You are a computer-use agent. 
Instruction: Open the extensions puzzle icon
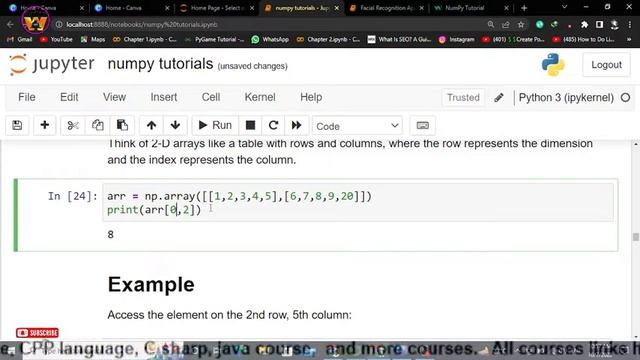(584, 24)
